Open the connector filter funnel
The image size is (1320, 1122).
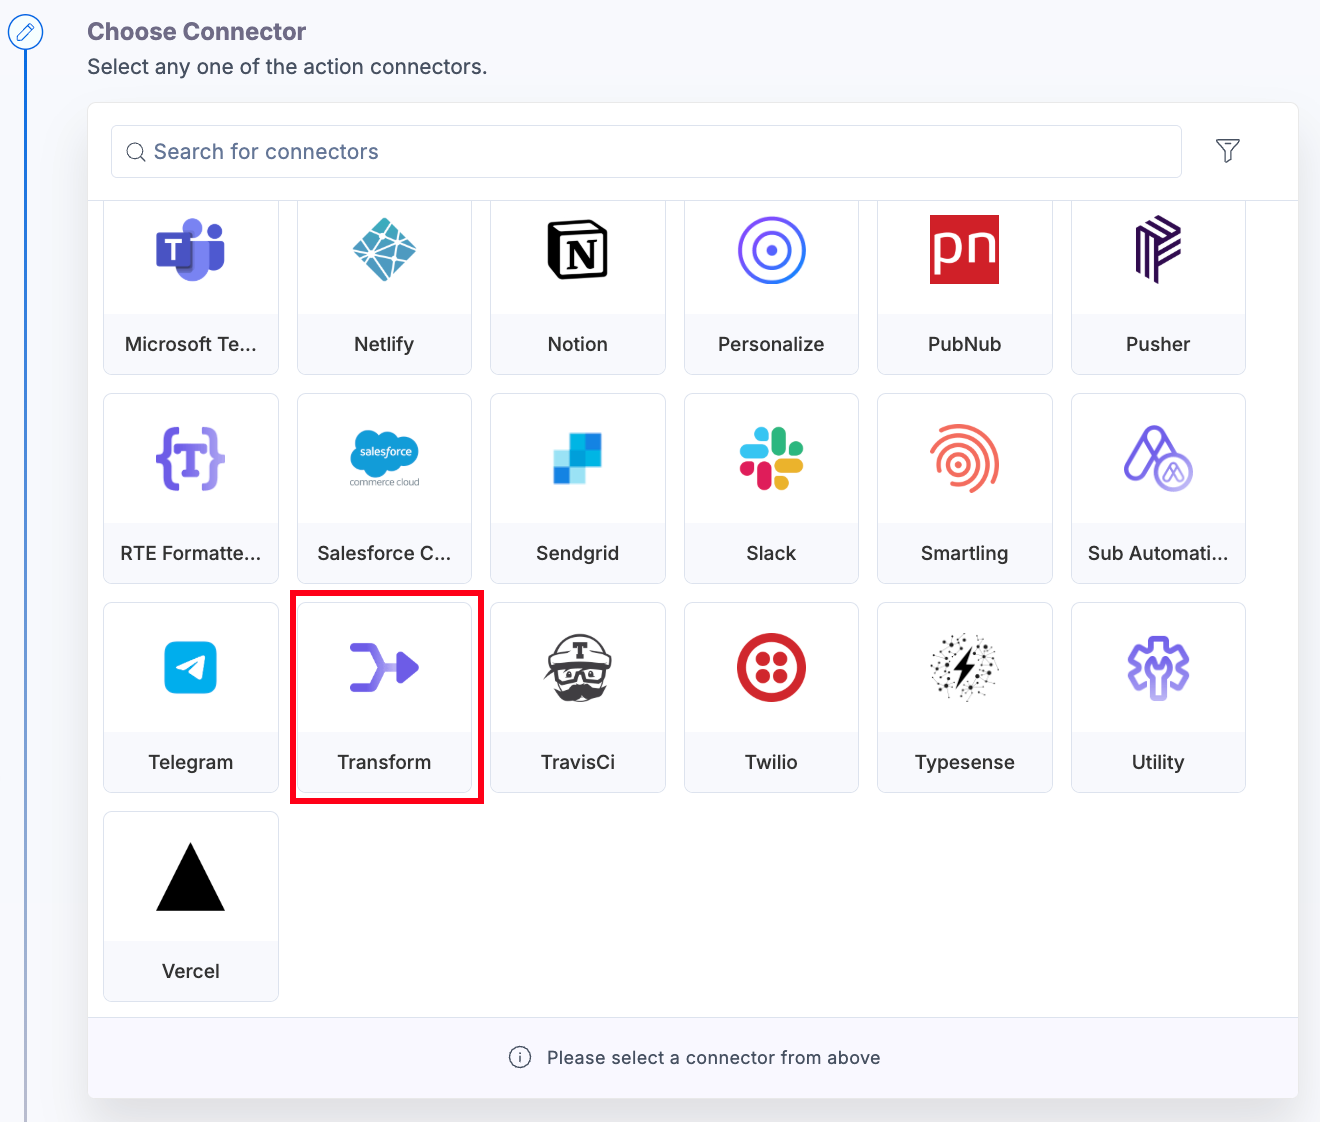(x=1228, y=151)
